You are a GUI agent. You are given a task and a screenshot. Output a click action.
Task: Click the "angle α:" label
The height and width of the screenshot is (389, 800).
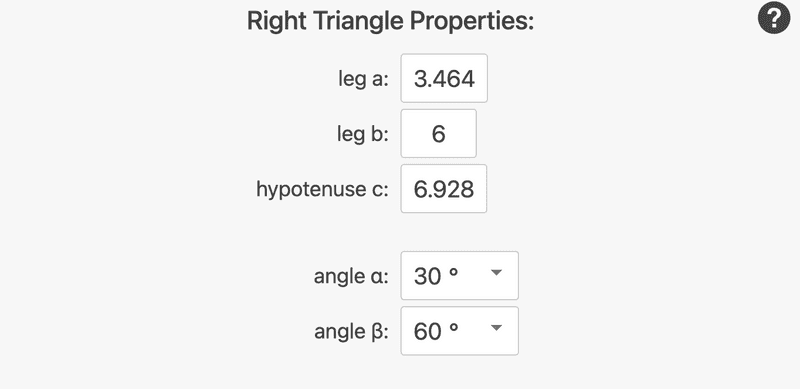tap(351, 276)
